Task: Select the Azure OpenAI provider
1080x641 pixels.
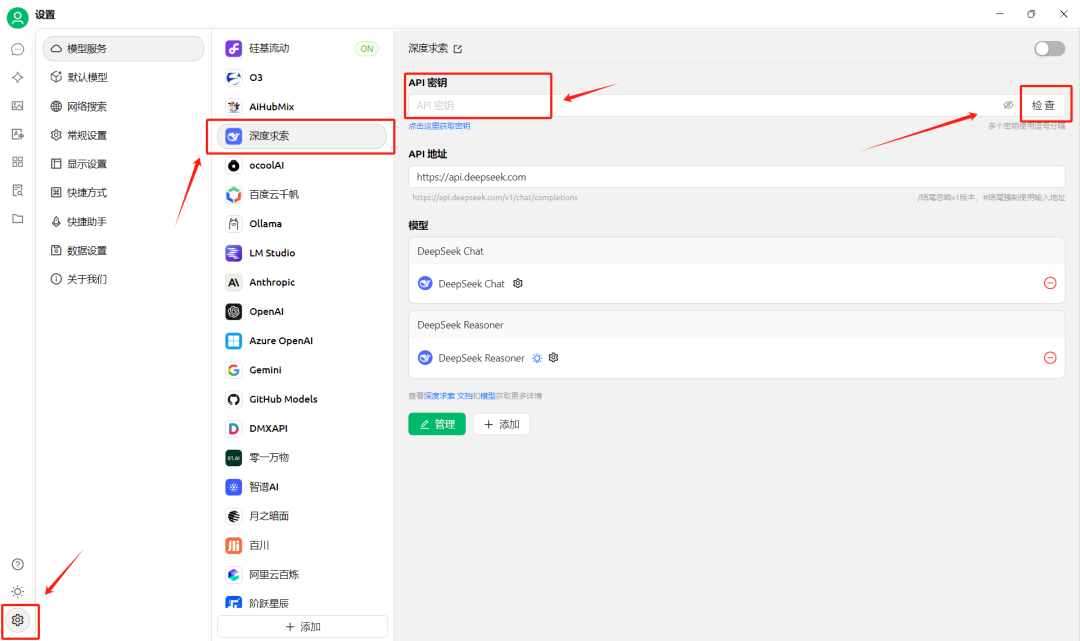Action: [302, 341]
